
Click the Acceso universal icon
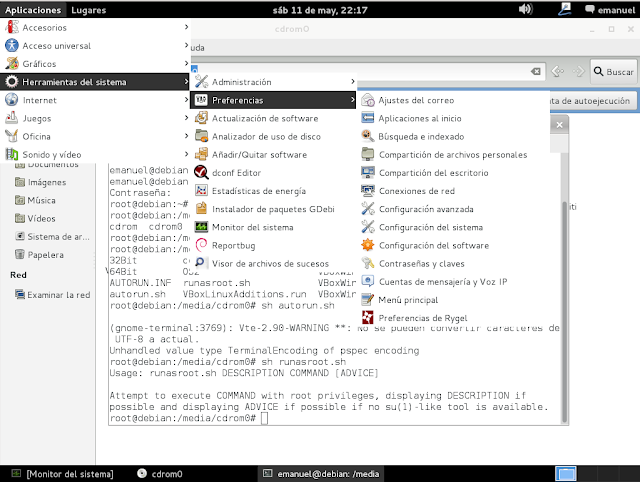(12, 45)
